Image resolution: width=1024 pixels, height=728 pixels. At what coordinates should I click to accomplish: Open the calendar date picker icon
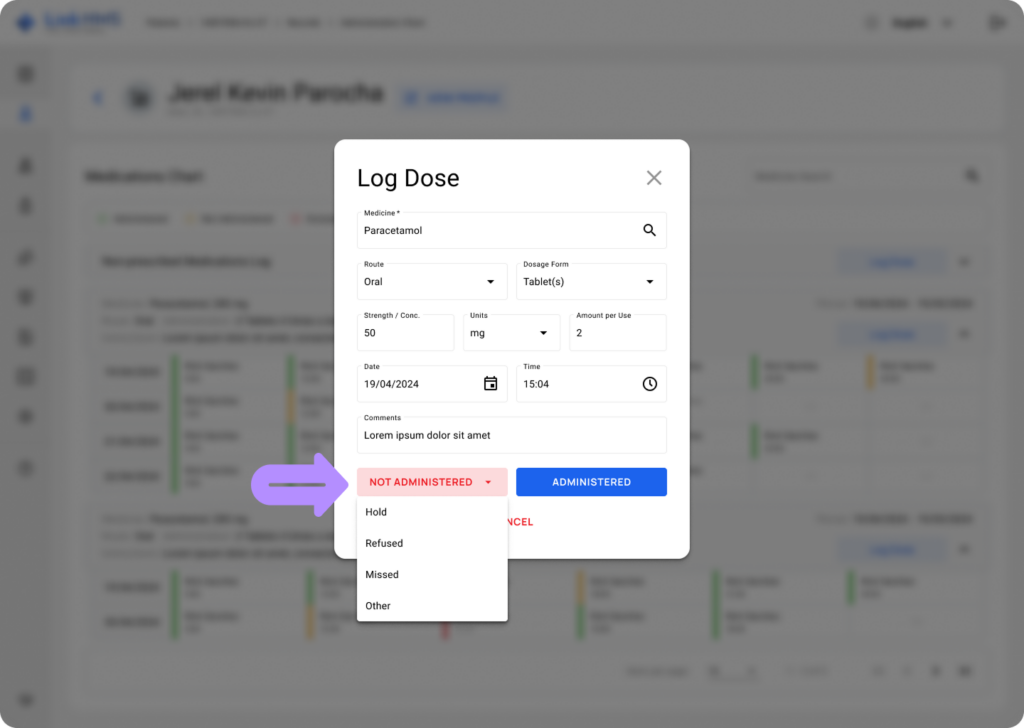click(x=490, y=384)
